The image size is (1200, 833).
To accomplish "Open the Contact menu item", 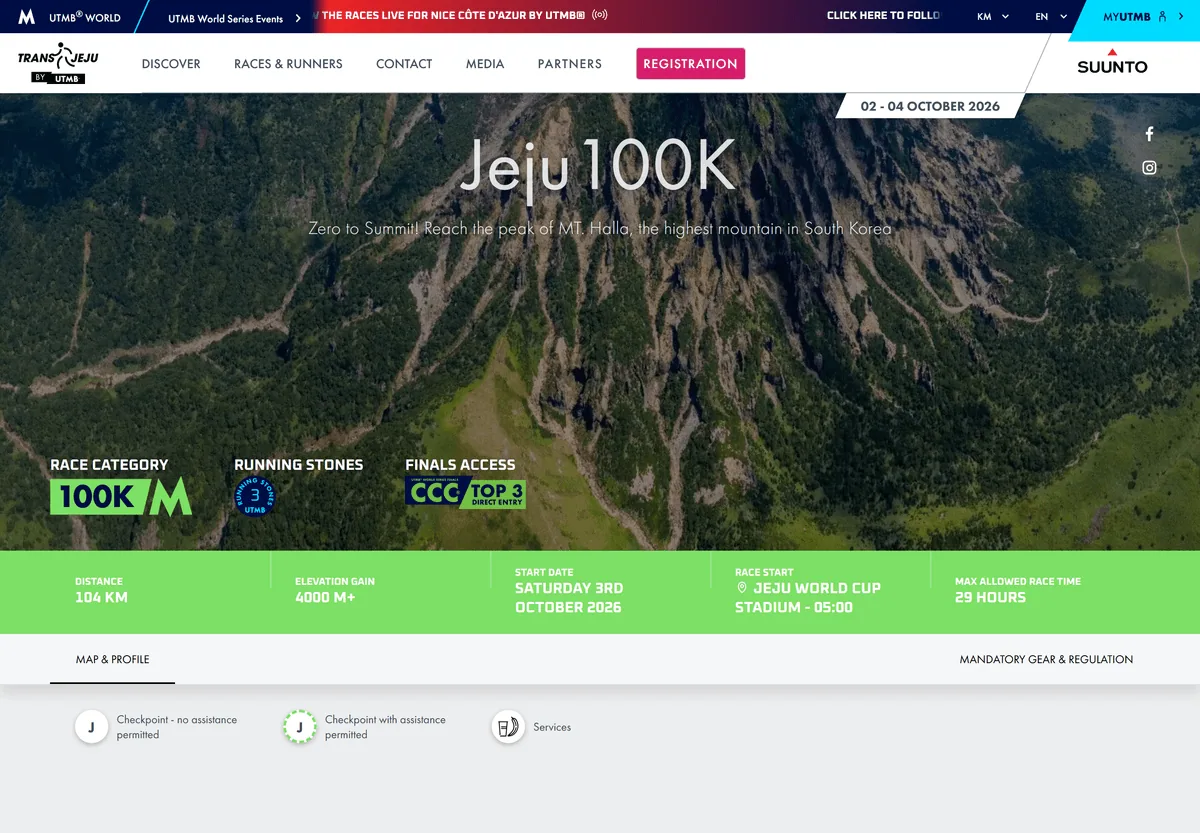I will tap(404, 63).
